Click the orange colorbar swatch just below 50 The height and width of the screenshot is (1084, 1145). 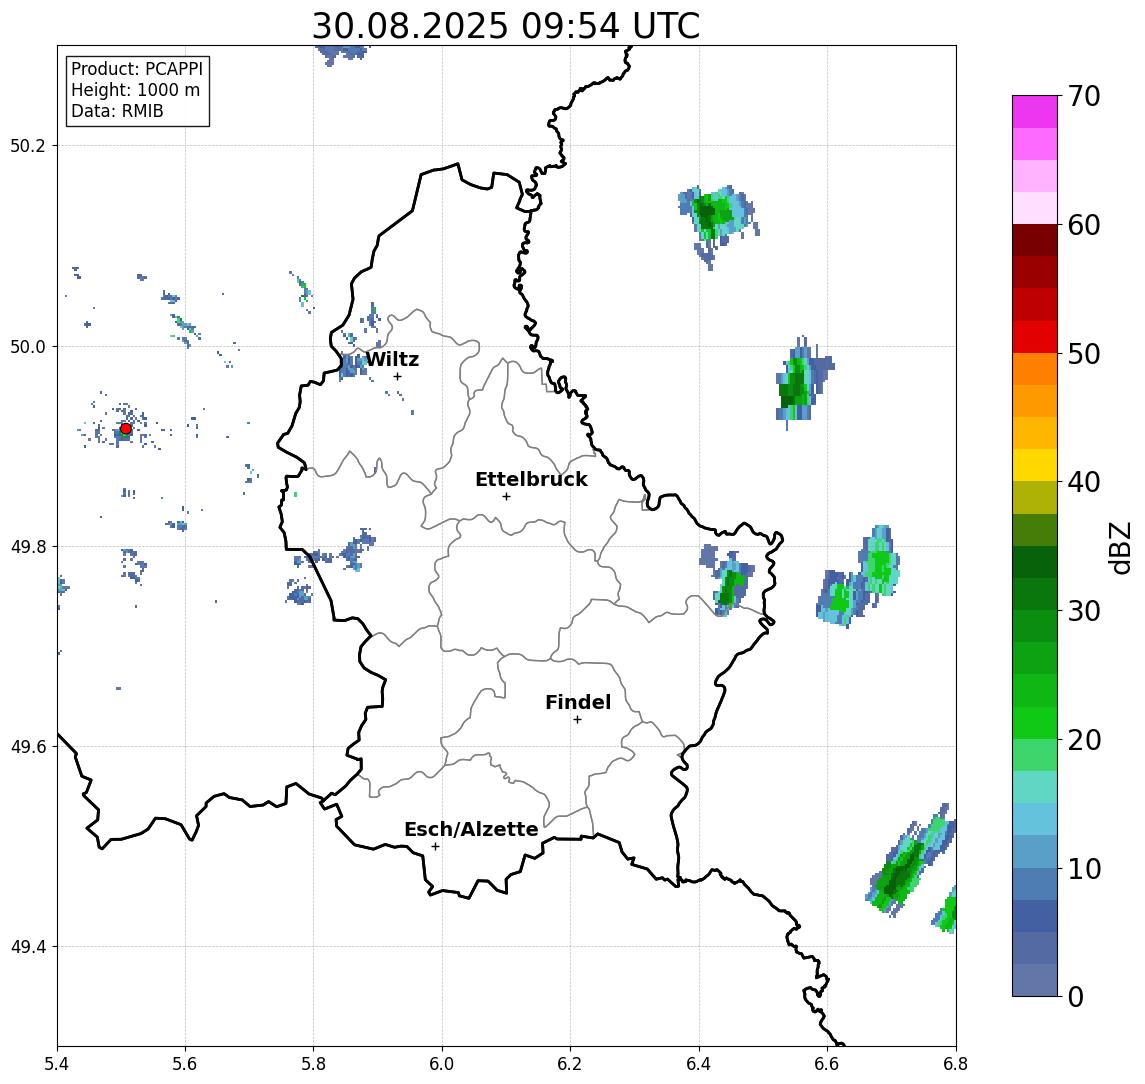point(1035,370)
